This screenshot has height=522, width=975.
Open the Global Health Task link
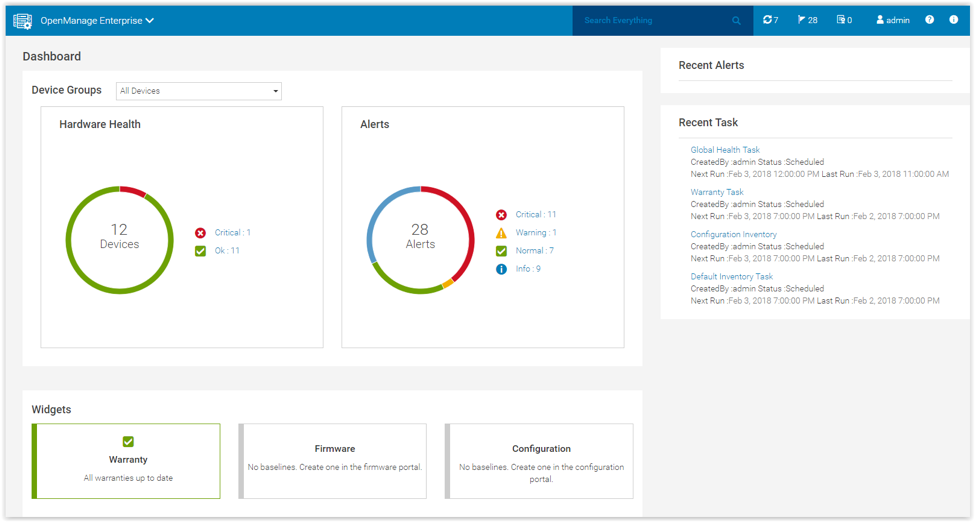point(725,150)
